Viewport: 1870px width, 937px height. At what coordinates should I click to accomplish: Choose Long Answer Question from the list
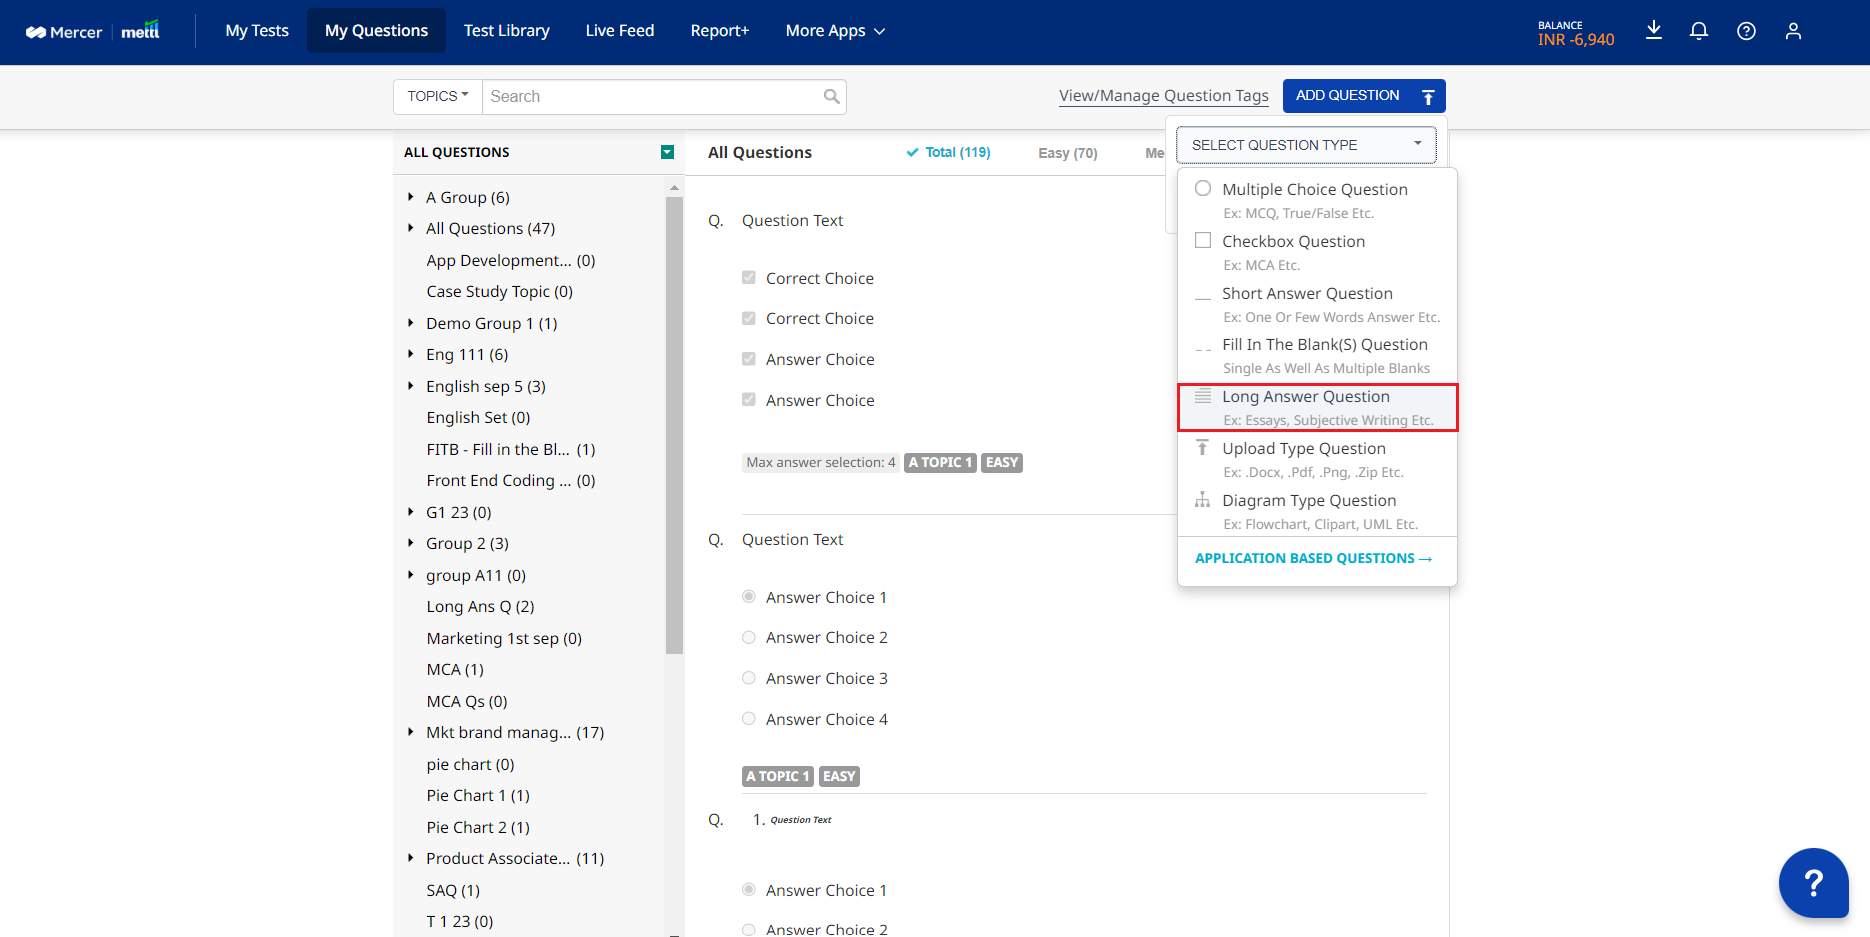click(1306, 397)
